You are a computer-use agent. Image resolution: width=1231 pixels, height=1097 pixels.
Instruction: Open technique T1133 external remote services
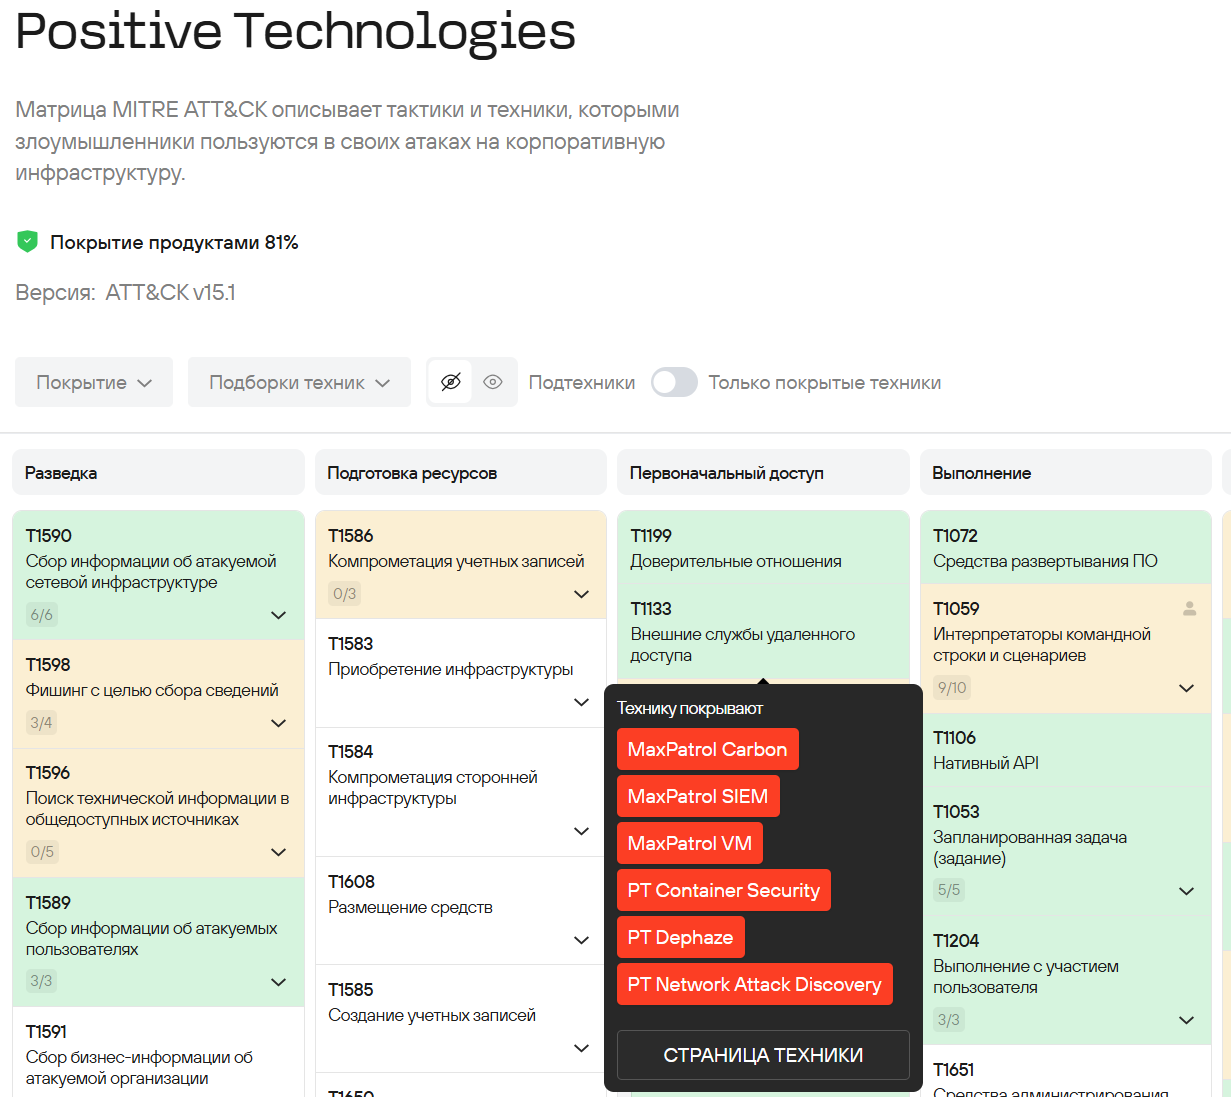(763, 631)
